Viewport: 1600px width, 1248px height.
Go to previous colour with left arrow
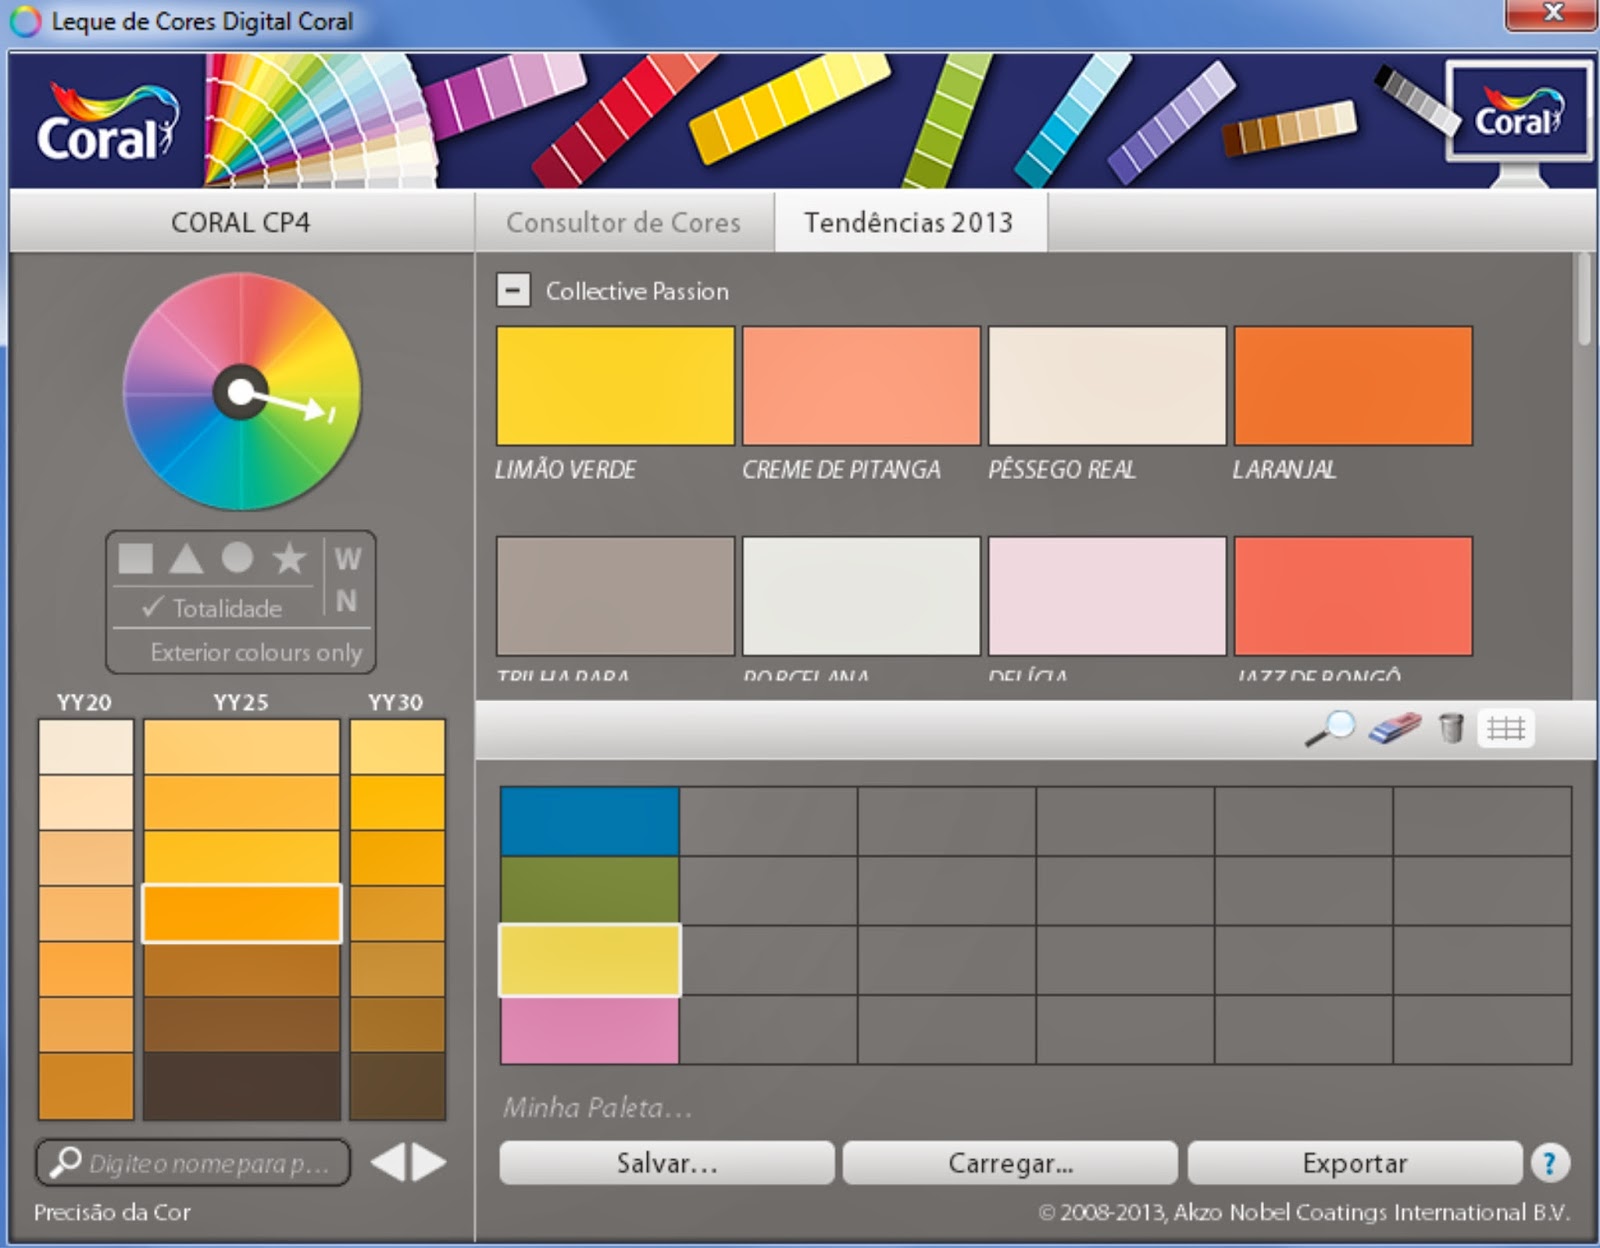(x=388, y=1162)
